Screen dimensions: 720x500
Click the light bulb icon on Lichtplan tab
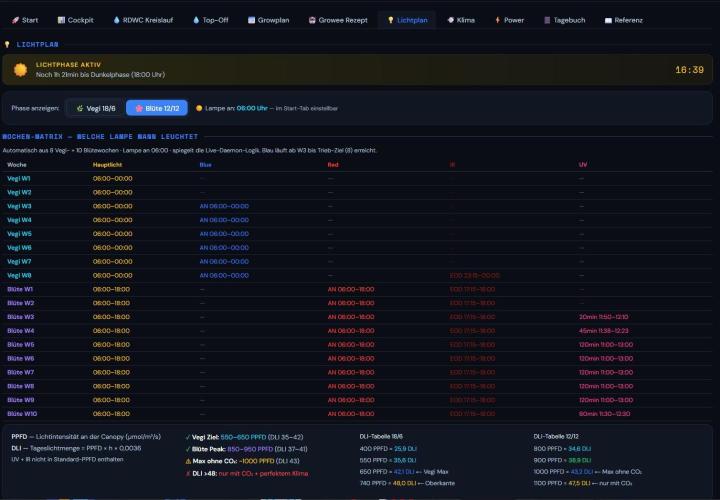coord(390,20)
